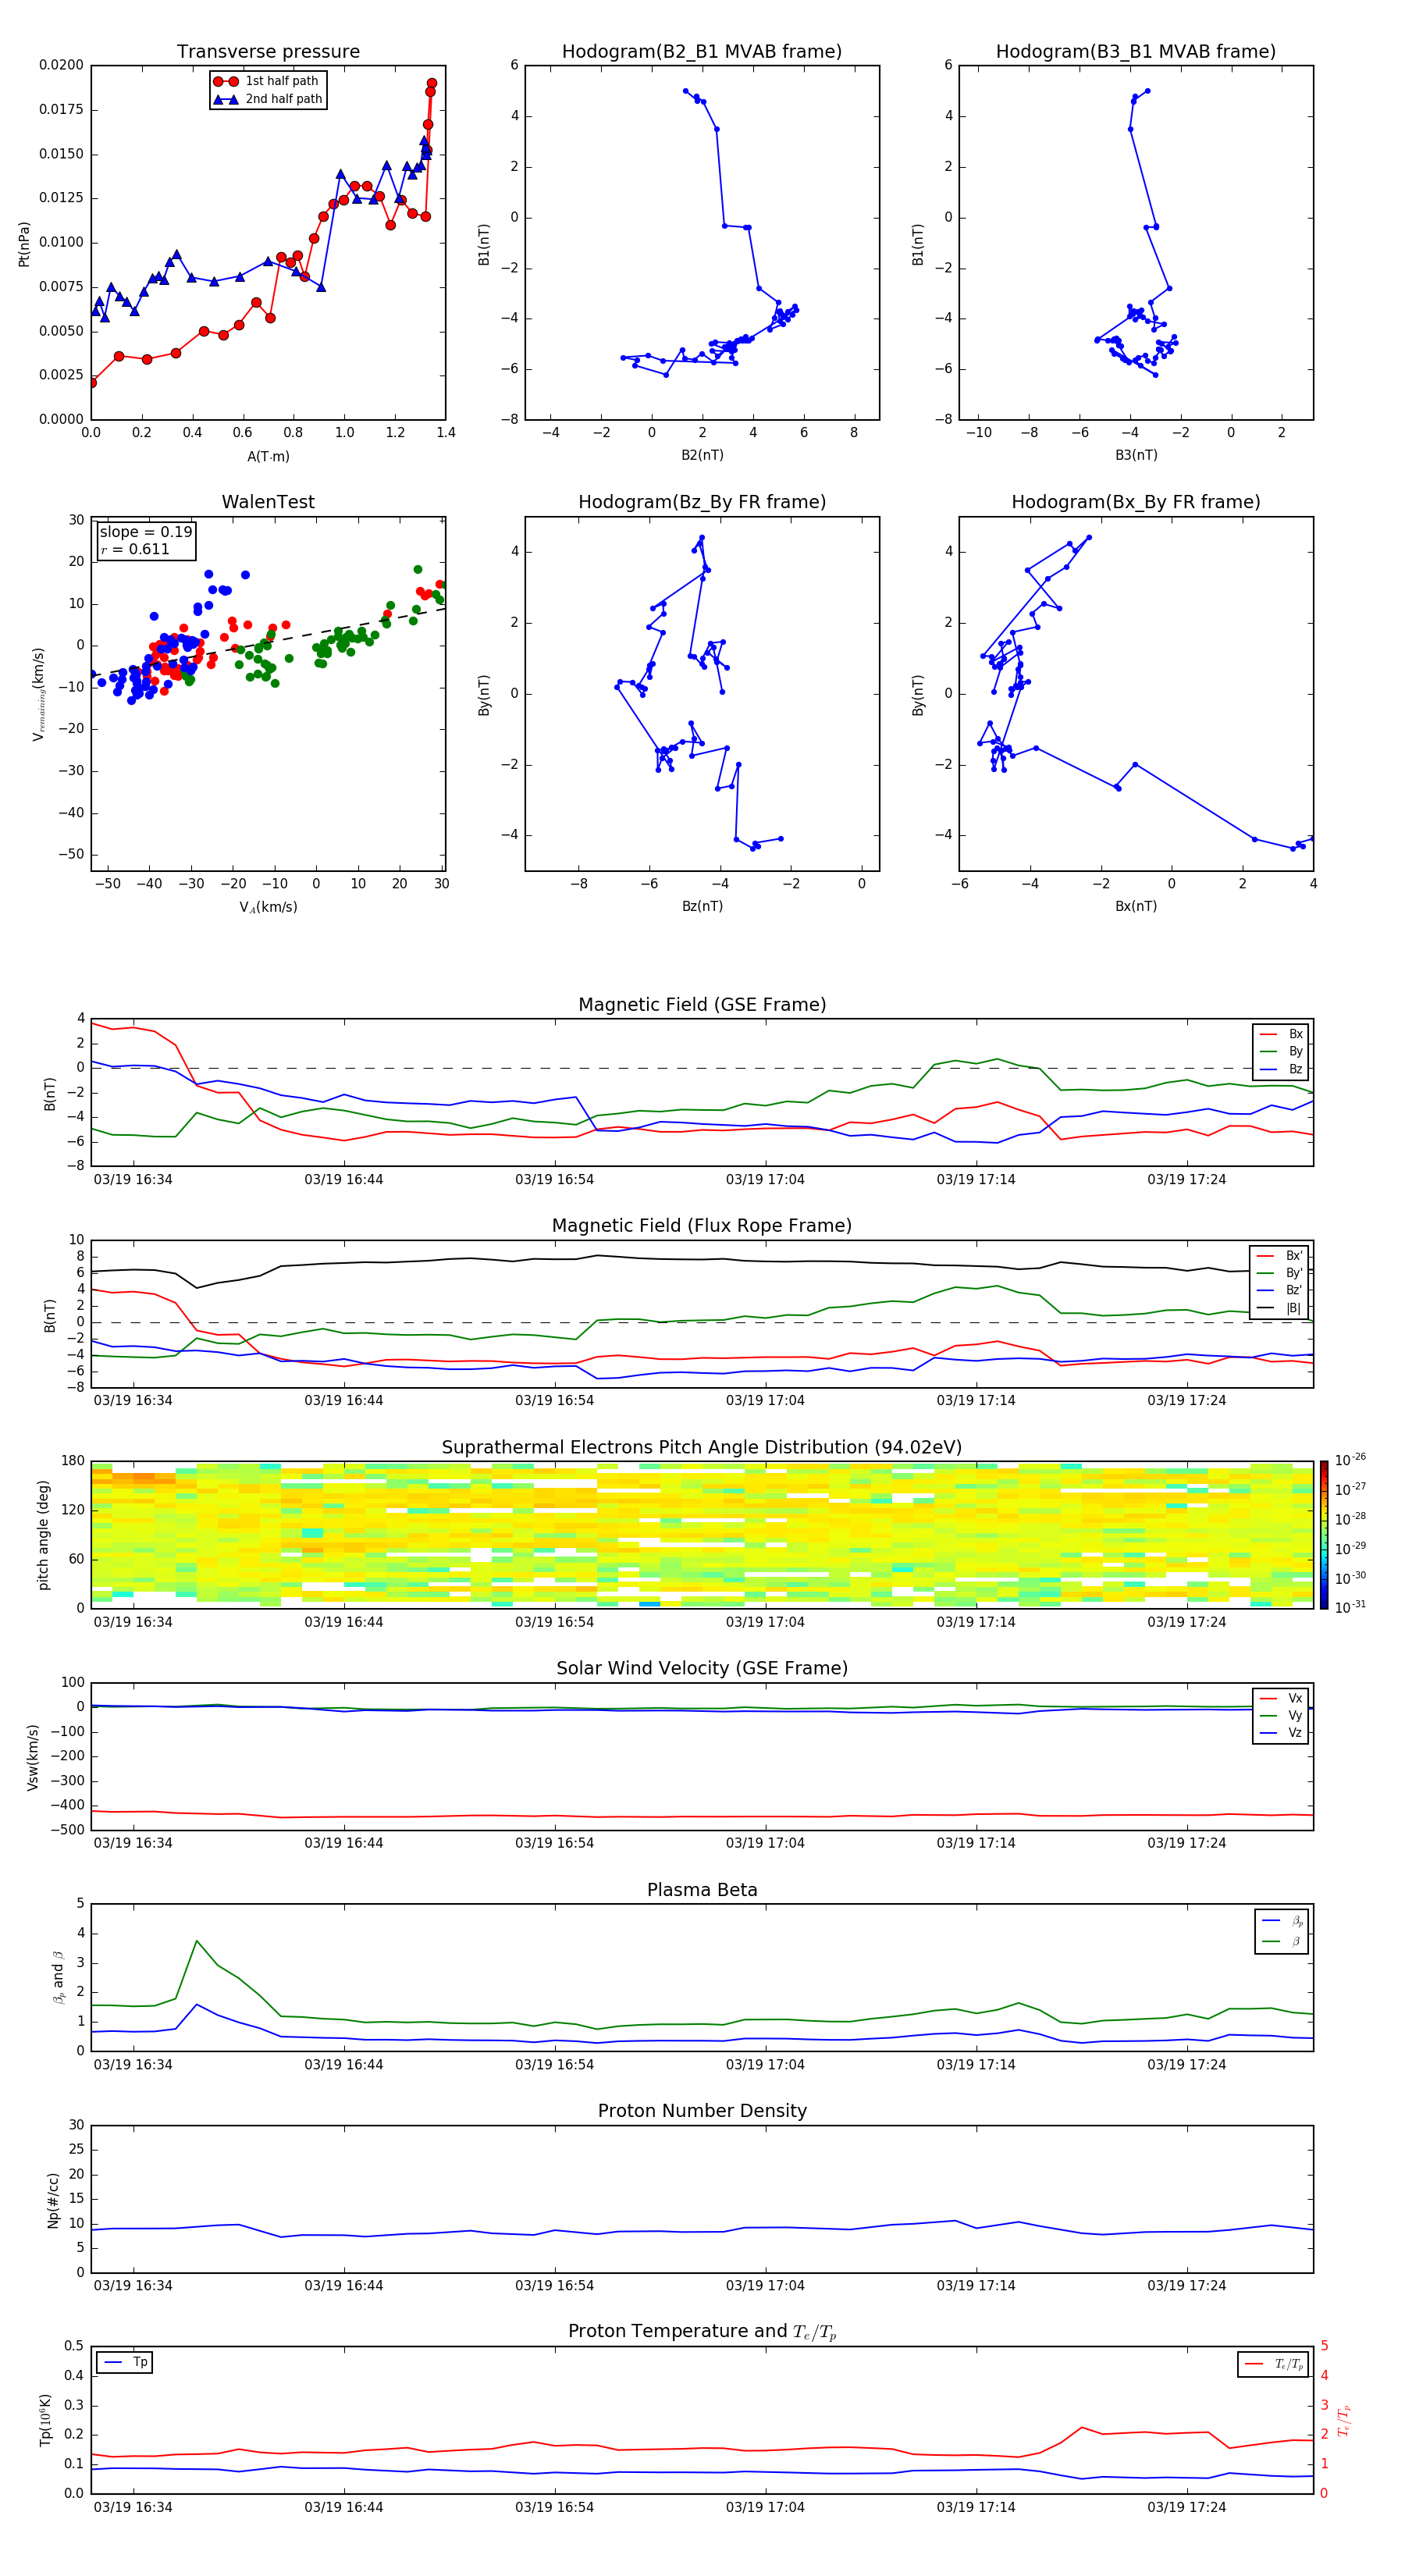Click the '|B|' flux rope legend entry
The image size is (1405, 2576).
point(1280,1308)
